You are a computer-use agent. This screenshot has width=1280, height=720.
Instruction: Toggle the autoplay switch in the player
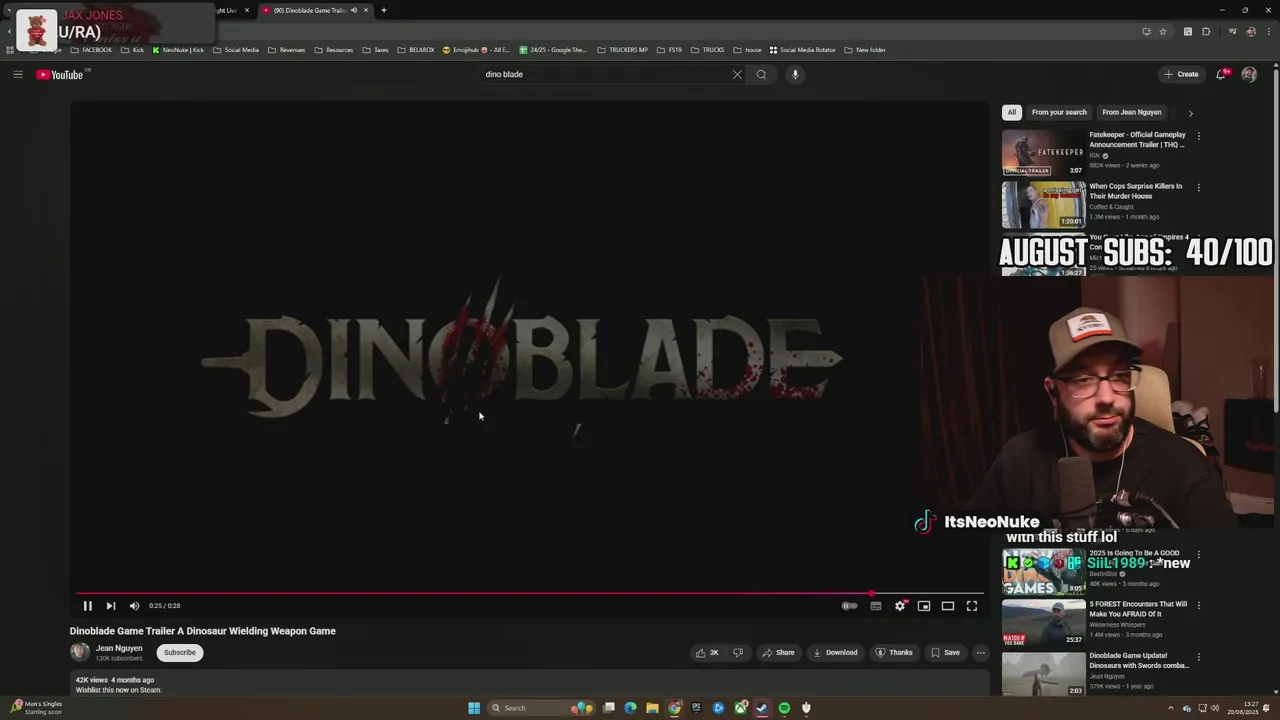click(x=849, y=606)
